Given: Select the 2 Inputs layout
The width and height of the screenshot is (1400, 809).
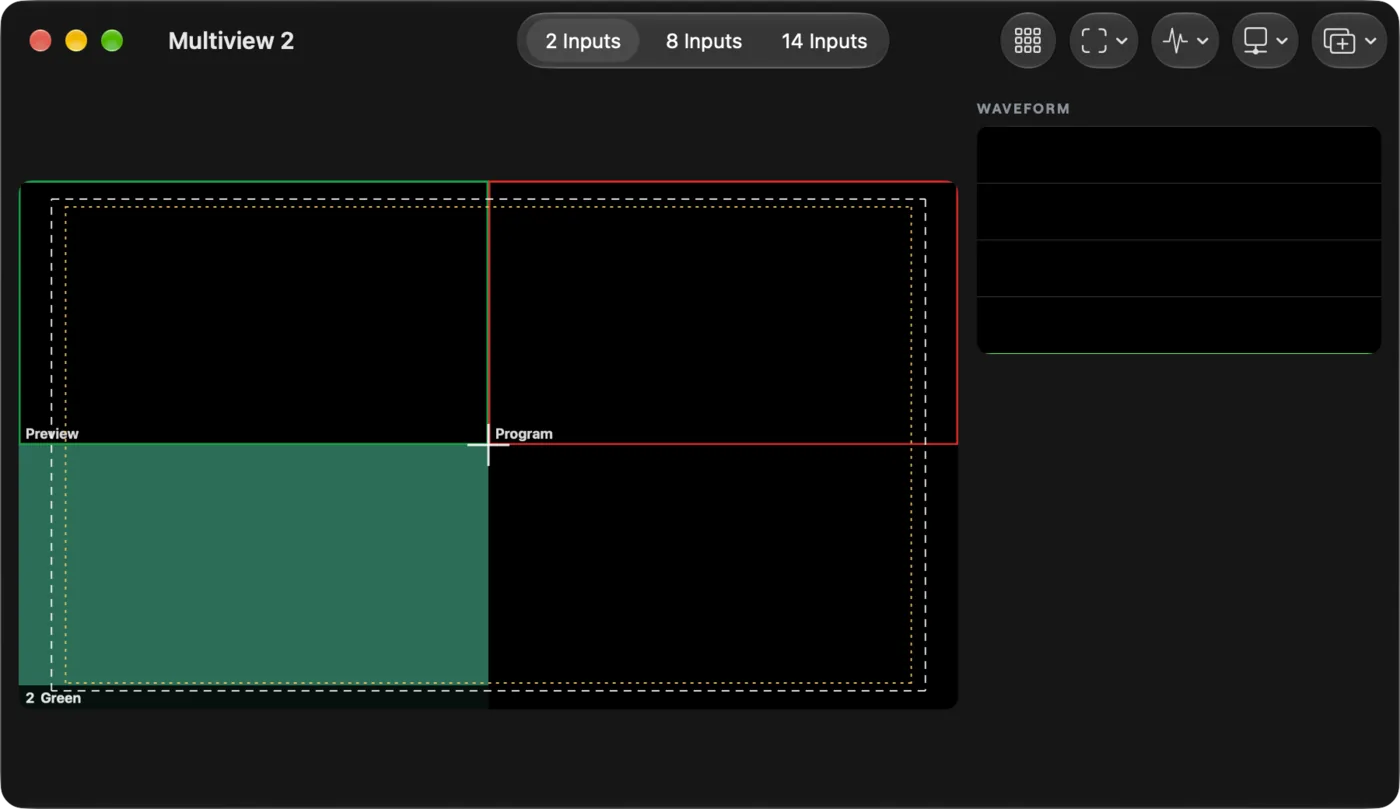Looking at the screenshot, I should click(583, 41).
